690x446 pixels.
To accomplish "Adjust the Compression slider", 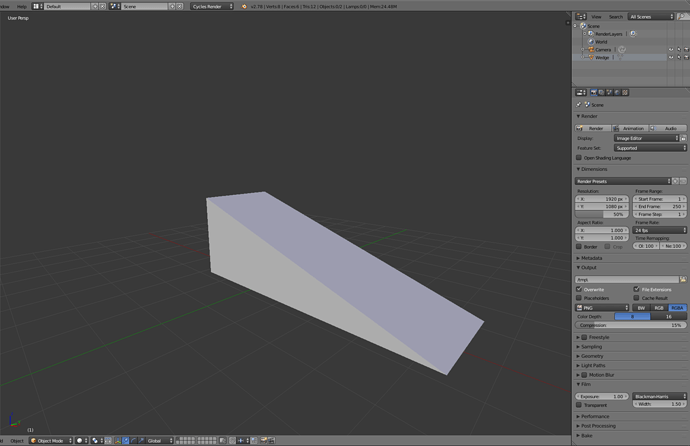I will (631, 325).
